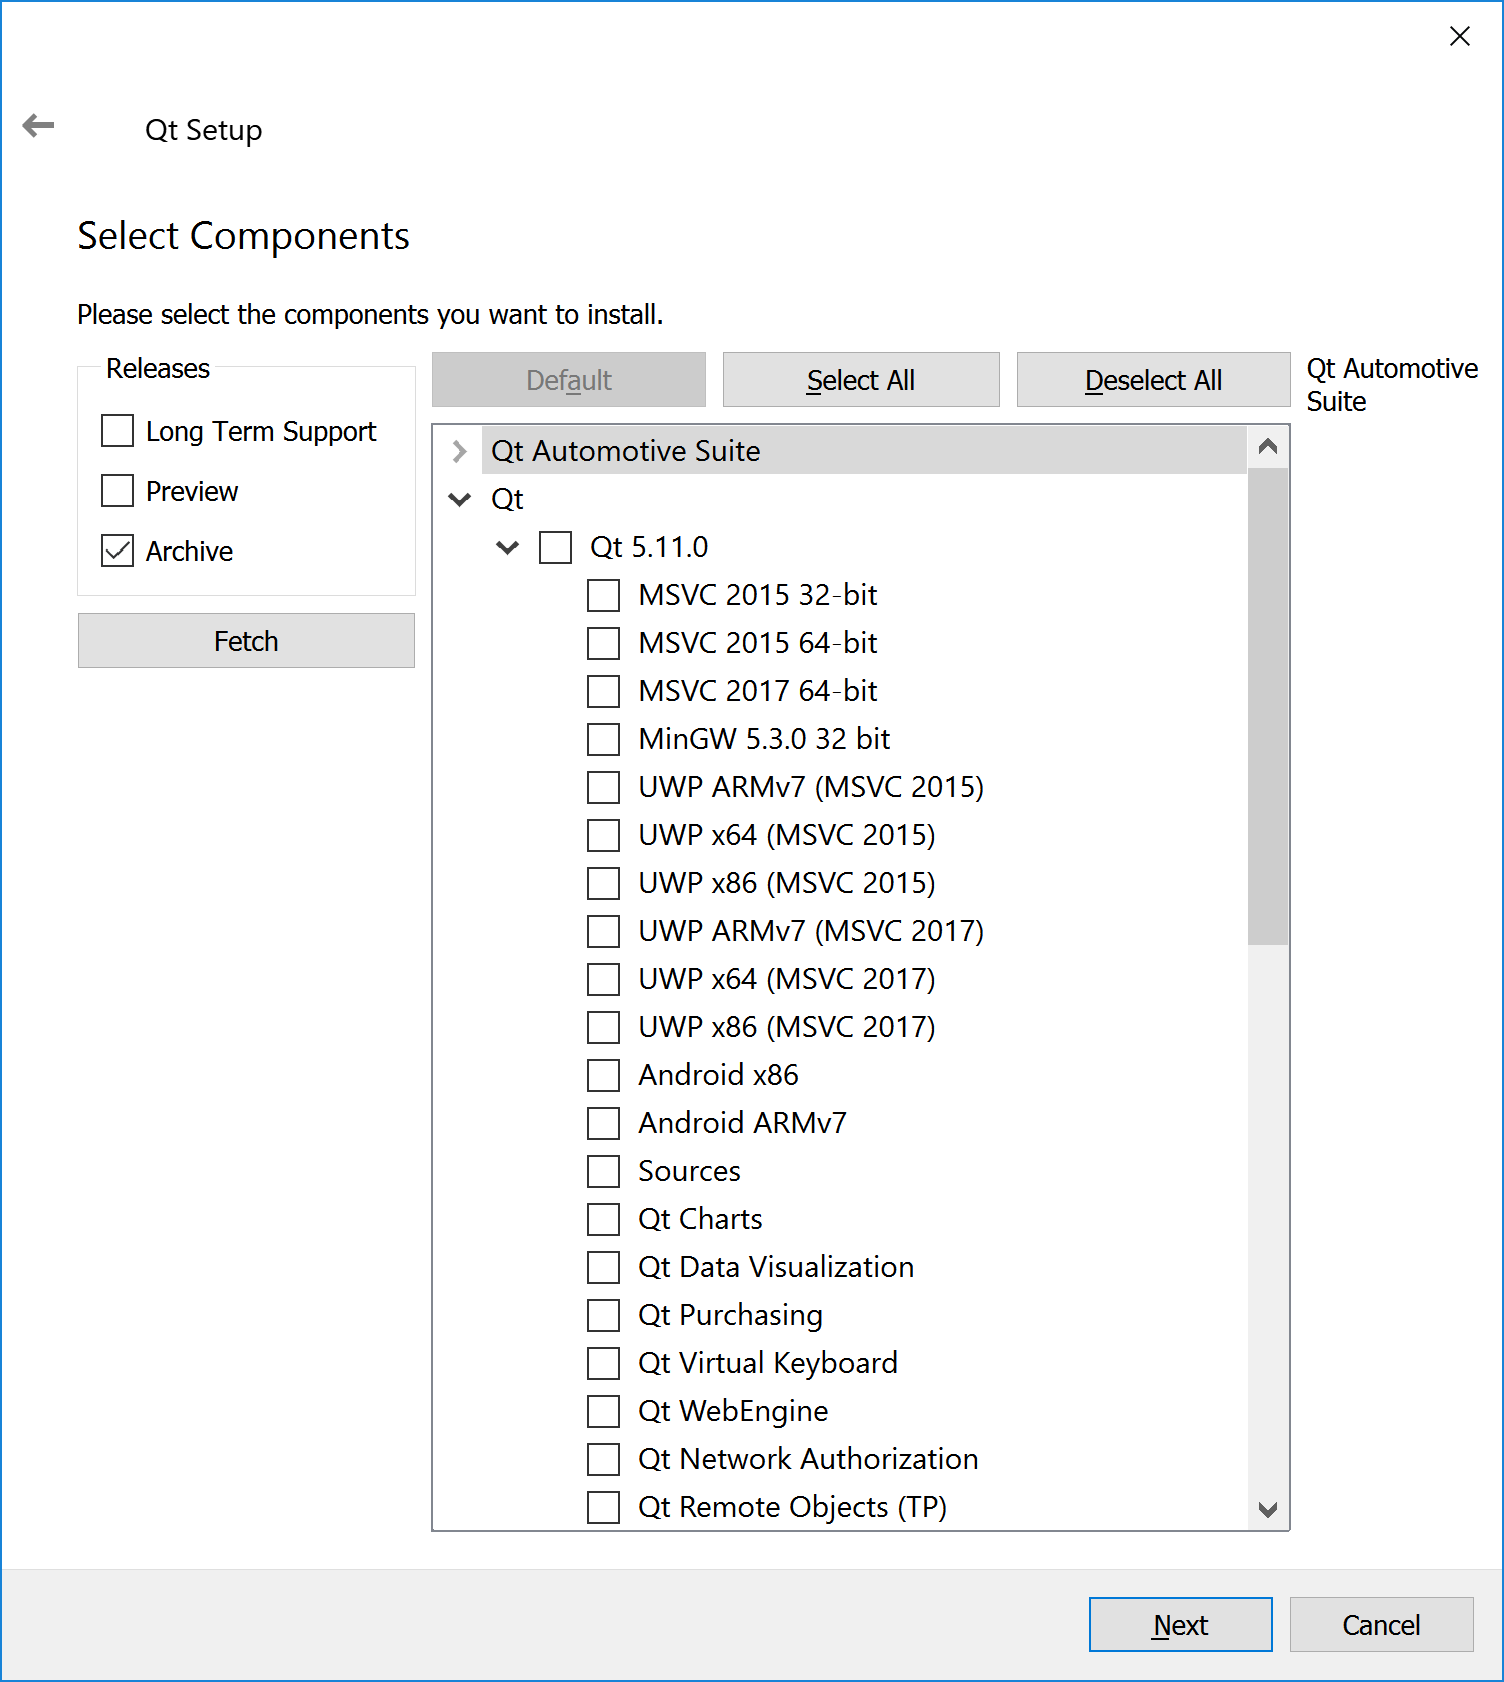1504x1682 pixels.
Task: Close the Qt Setup window
Action: [1459, 37]
